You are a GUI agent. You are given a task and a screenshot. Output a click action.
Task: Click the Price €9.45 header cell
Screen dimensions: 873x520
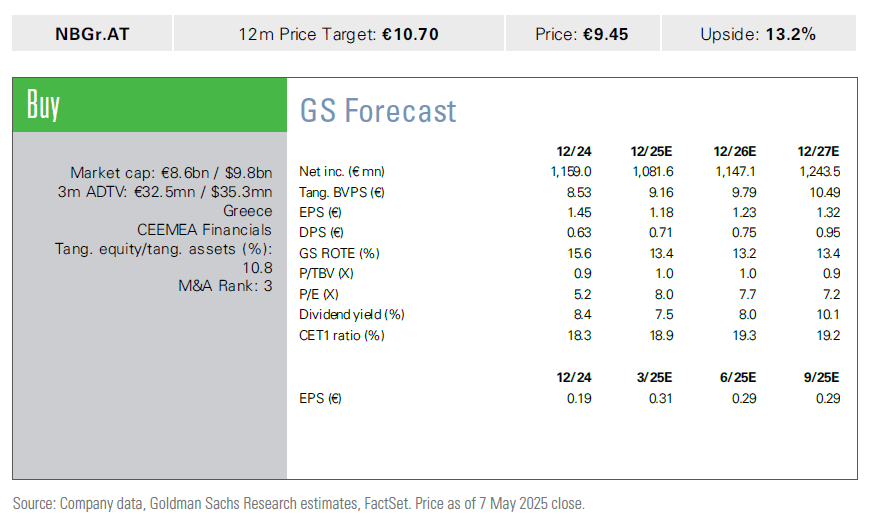(581, 34)
